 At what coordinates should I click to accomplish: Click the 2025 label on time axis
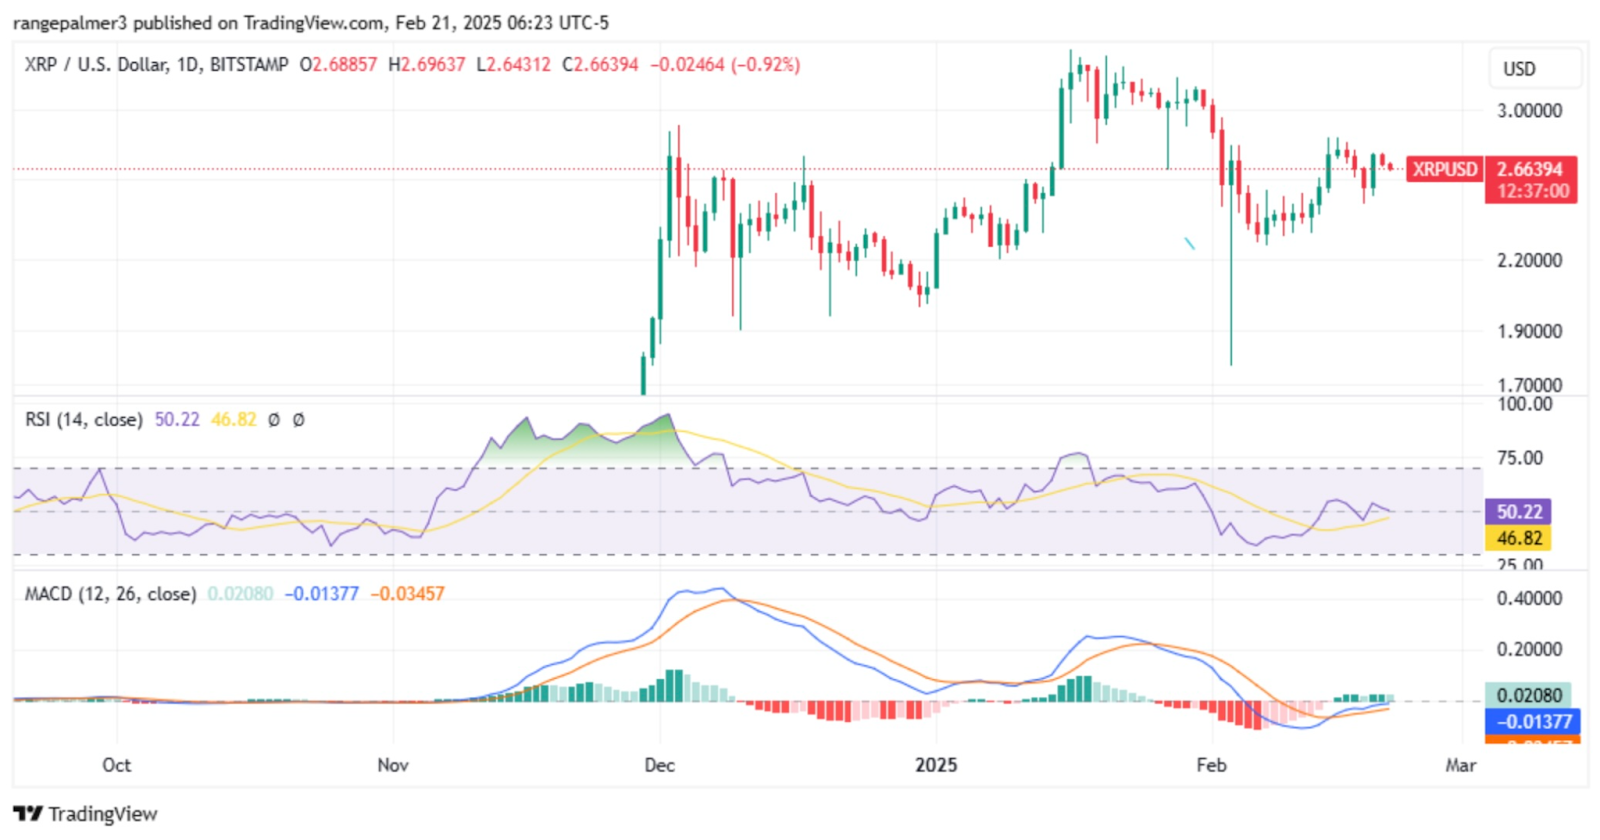pyautogui.click(x=936, y=765)
